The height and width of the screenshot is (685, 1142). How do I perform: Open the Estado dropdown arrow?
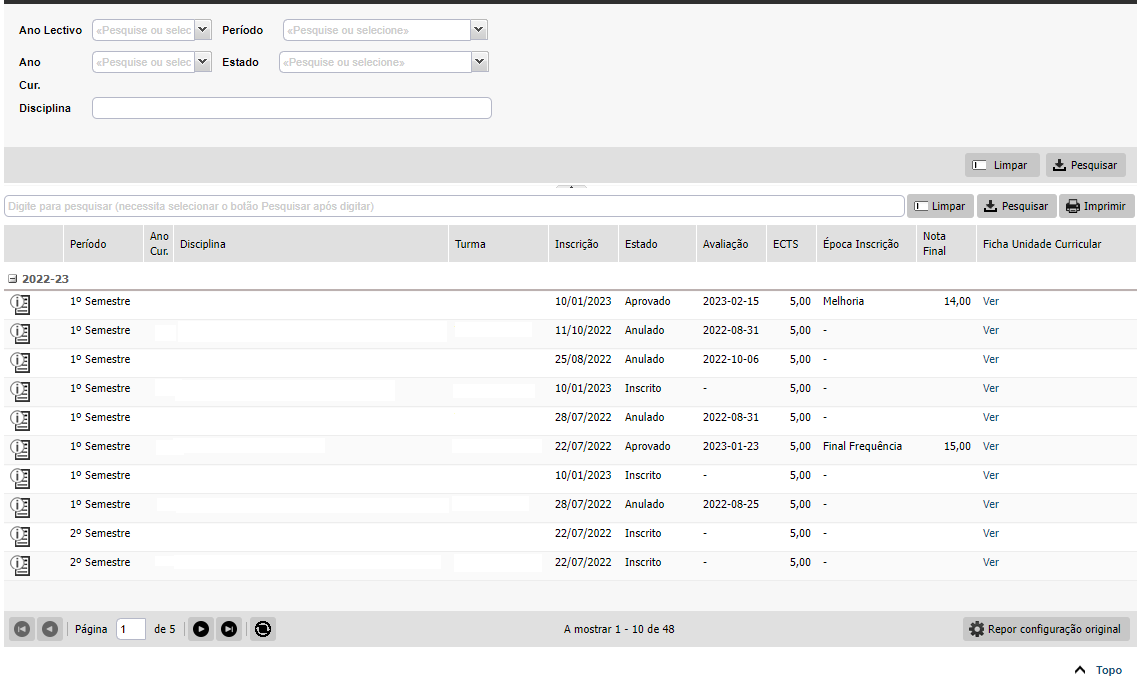(480, 62)
